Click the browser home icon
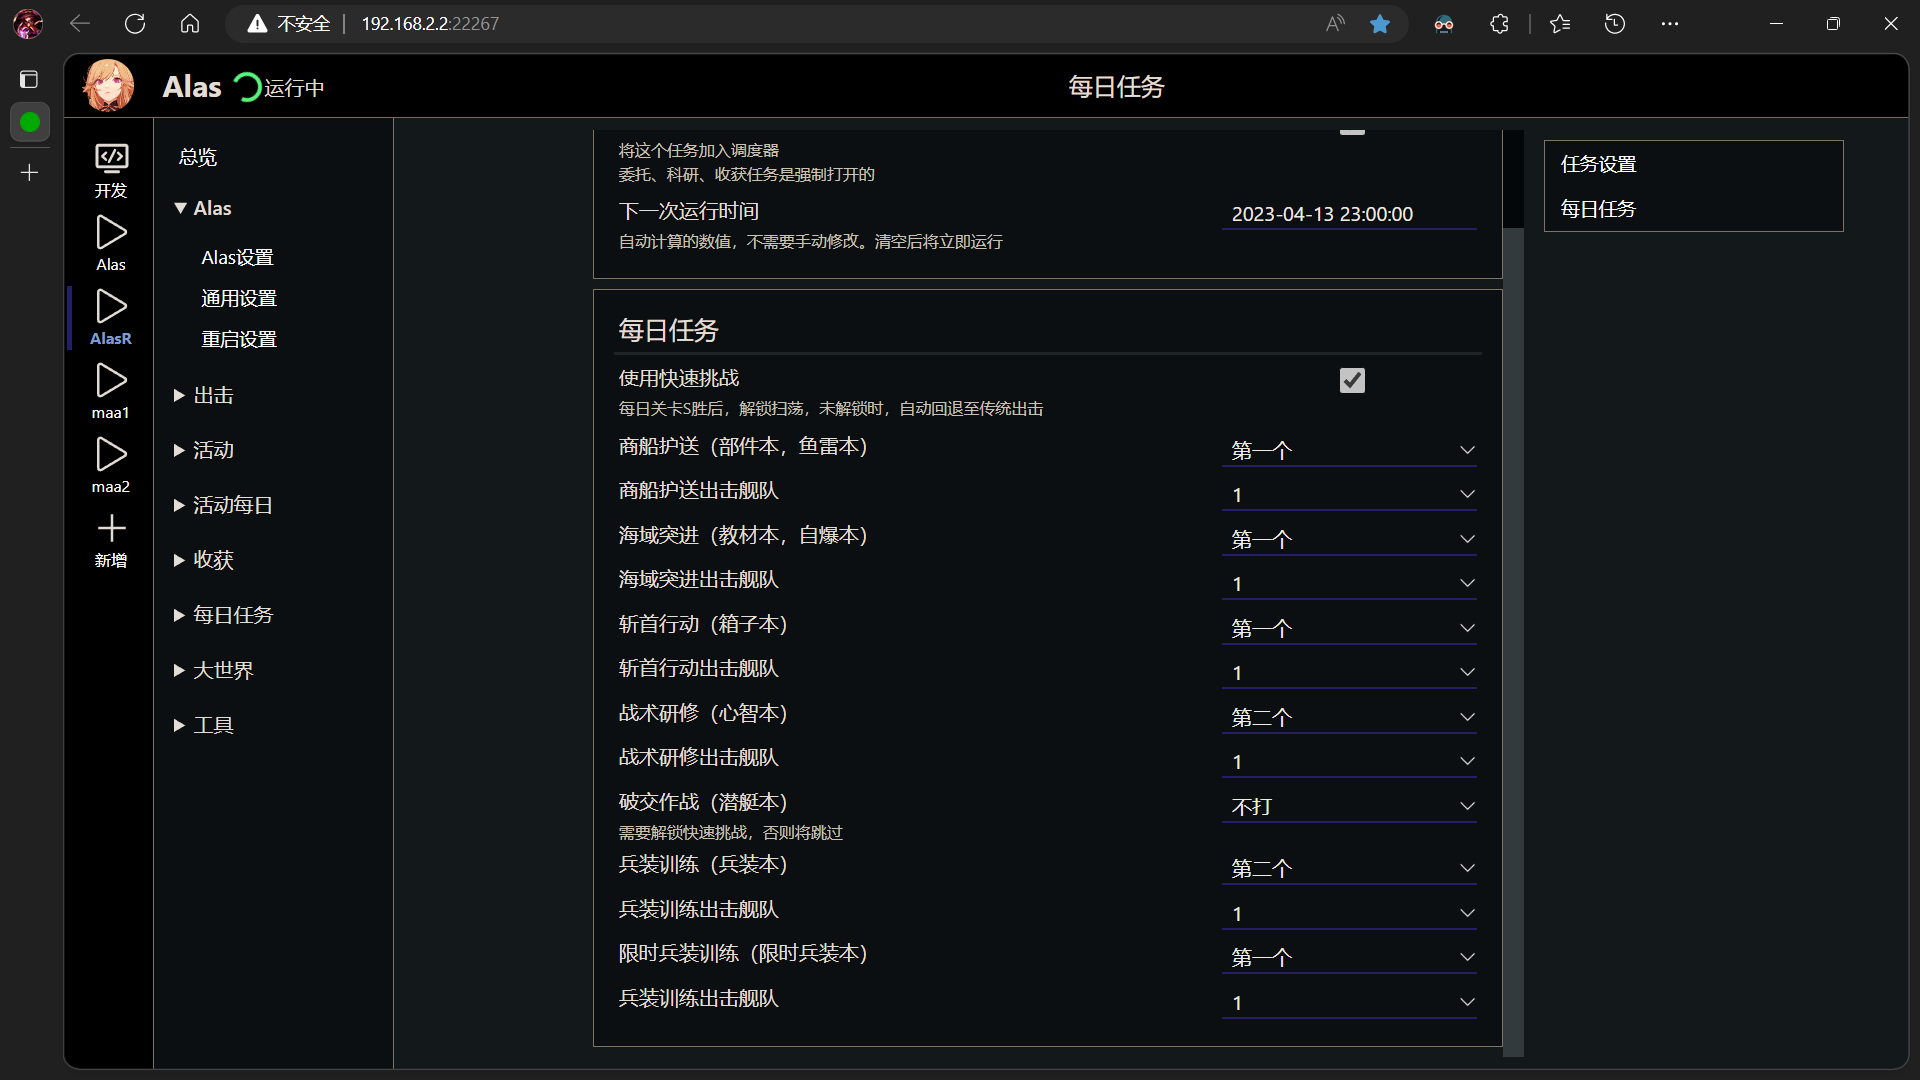1920x1080 pixels. [190, 23]
